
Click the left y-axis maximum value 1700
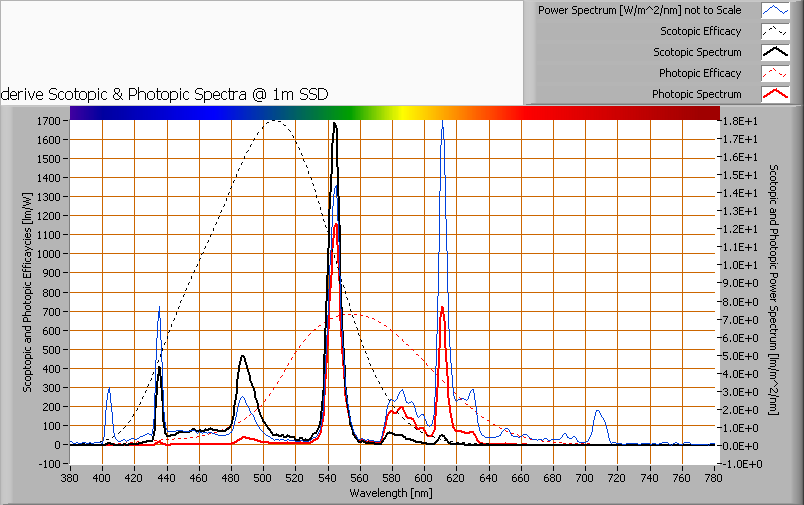click(x=50, y=120)
